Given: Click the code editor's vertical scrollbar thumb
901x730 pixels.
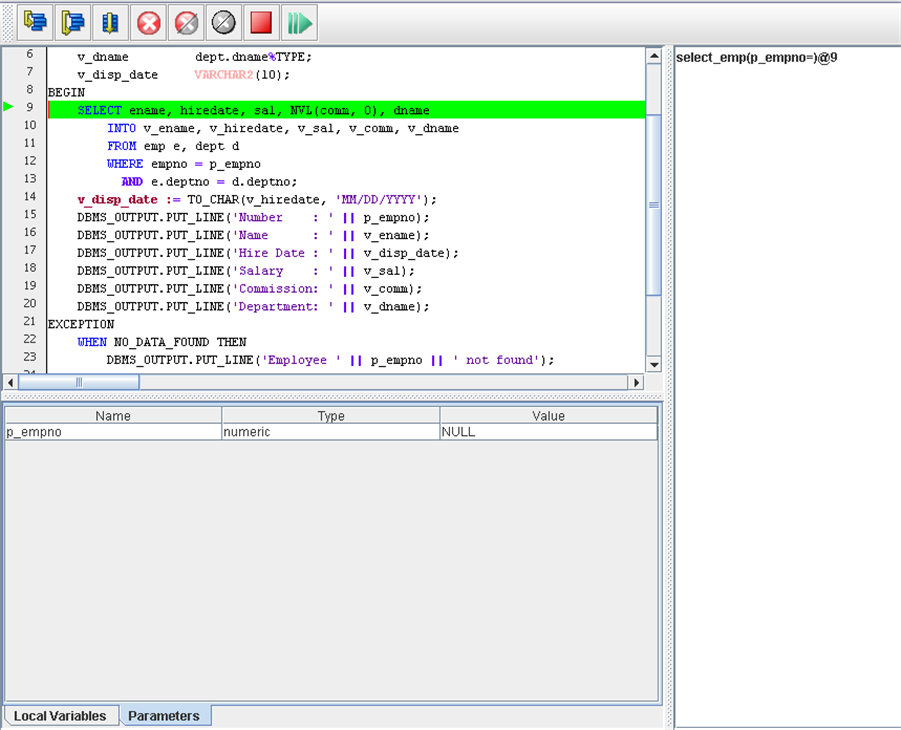Looking at the screenshot, I should pos(654,204).
